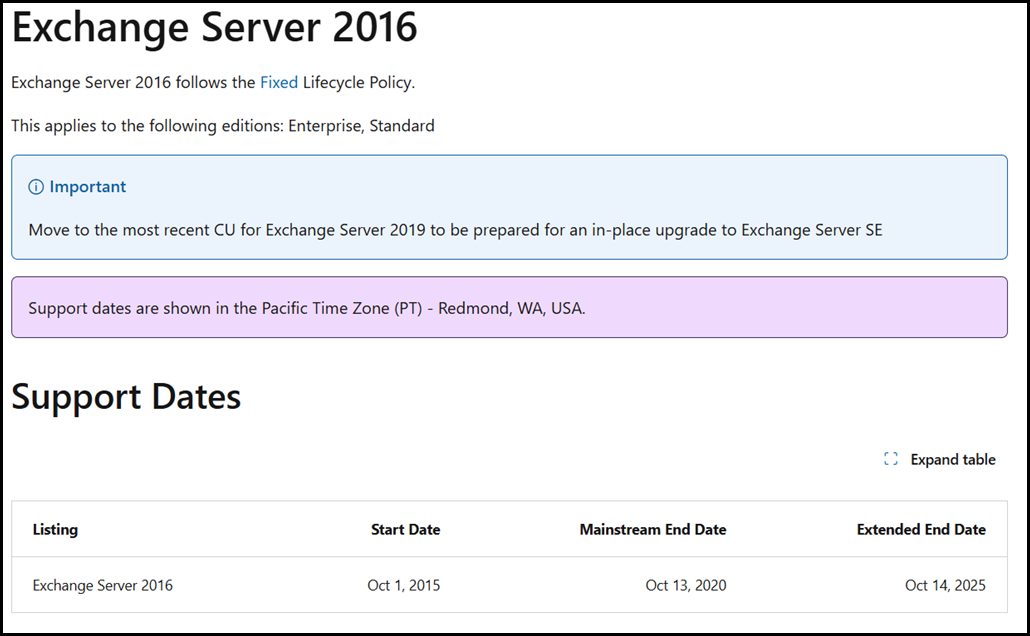1030x636 pixels.
Task: Click the Expand table brackets icon
Action: click(x=891, y=459)
